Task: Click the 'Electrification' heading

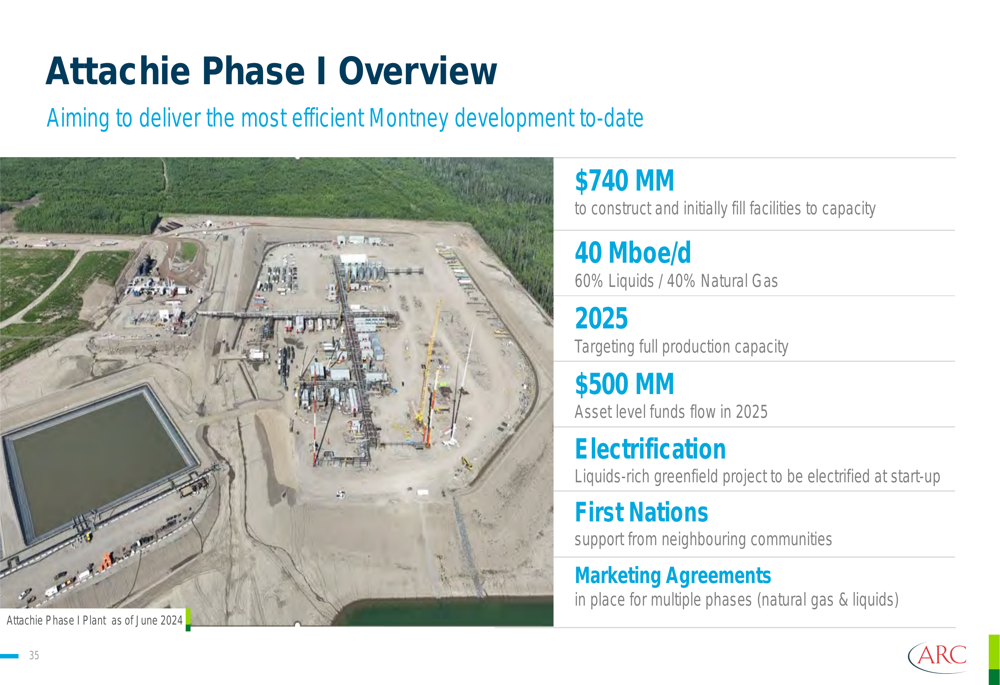Action: click(650, 449)
